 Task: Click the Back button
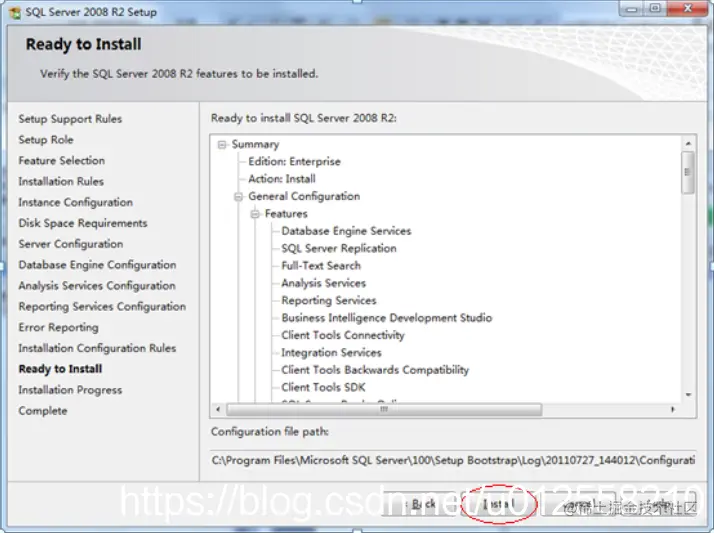tap(422, 504)
